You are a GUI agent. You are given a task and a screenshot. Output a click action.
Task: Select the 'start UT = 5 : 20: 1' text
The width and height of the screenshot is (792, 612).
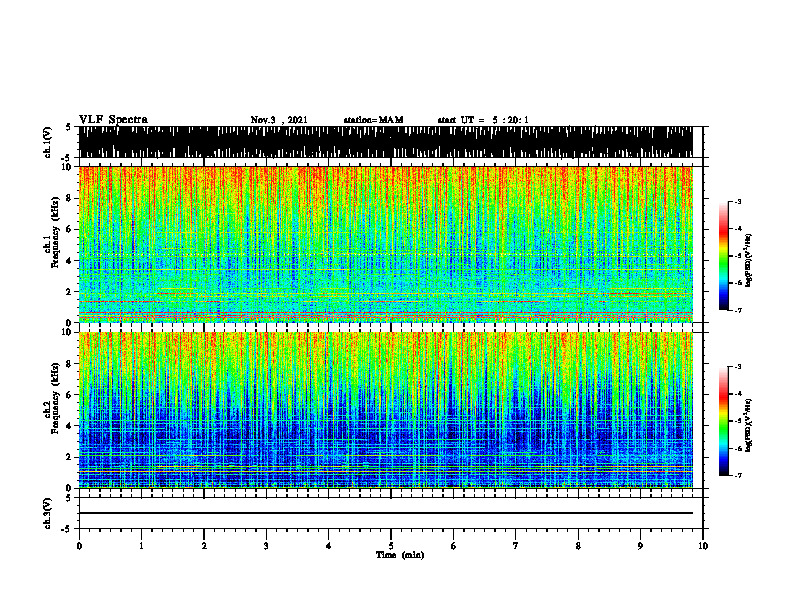(x=483, y=120)
